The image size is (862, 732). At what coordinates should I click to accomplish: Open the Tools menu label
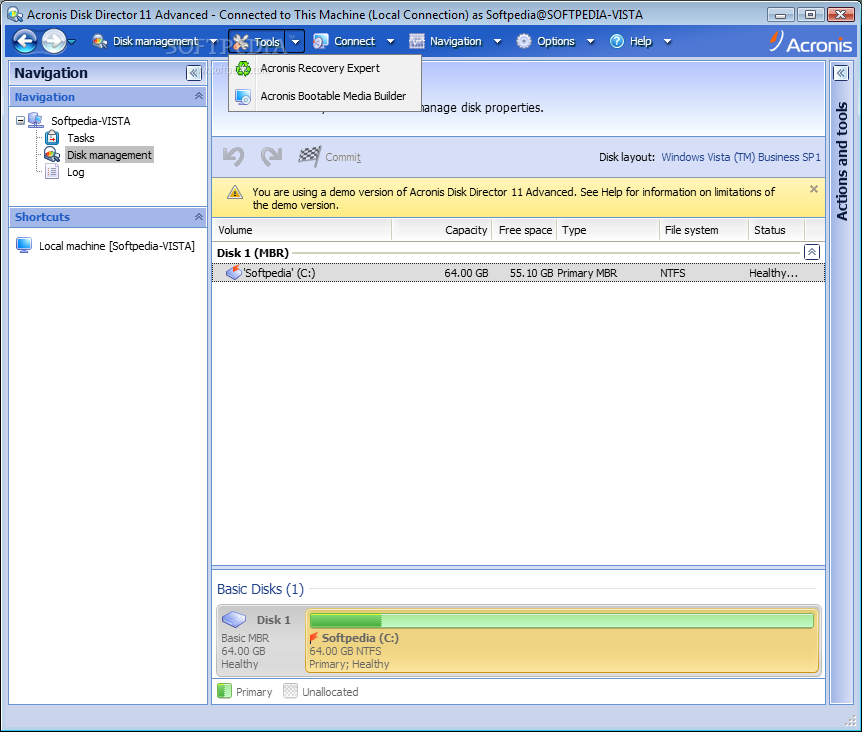(267, 42)
